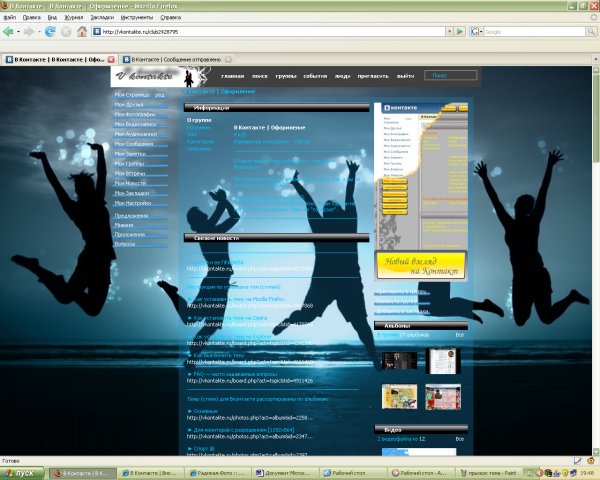The width and height of the screenshot is (600, 480).
Task: Open the Инструменты menu
Action: [137, 18]
